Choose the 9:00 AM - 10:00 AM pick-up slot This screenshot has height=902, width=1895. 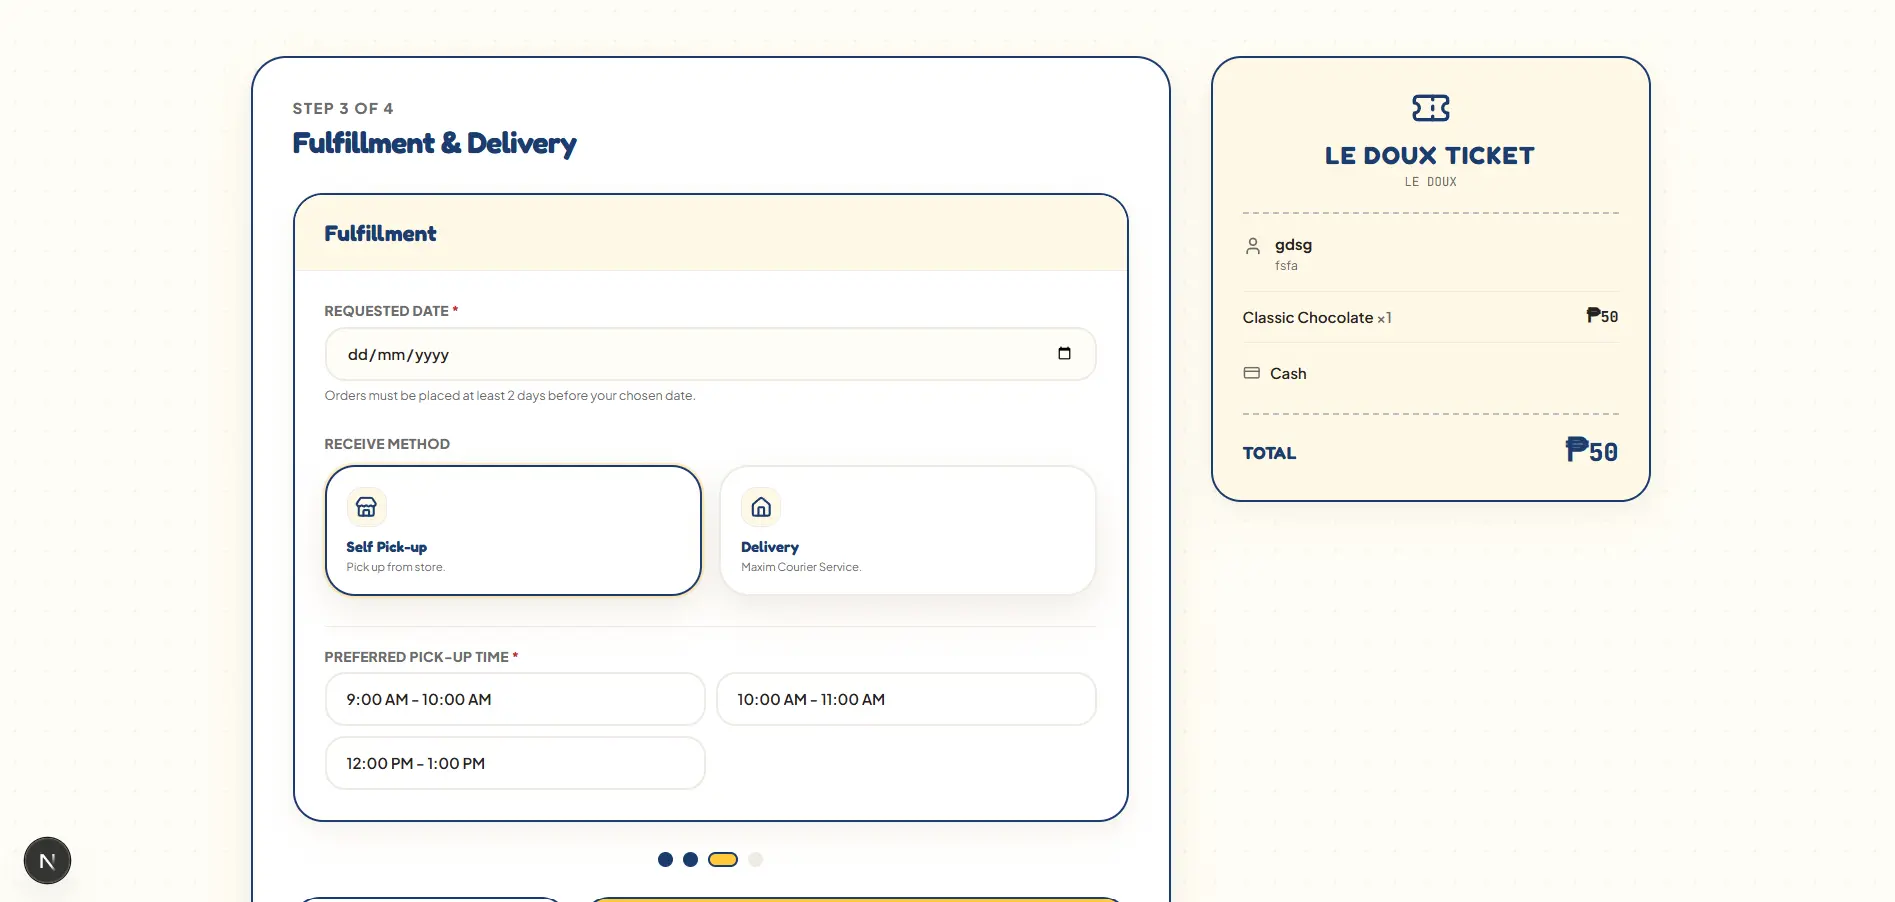click(x=515, y=699)
